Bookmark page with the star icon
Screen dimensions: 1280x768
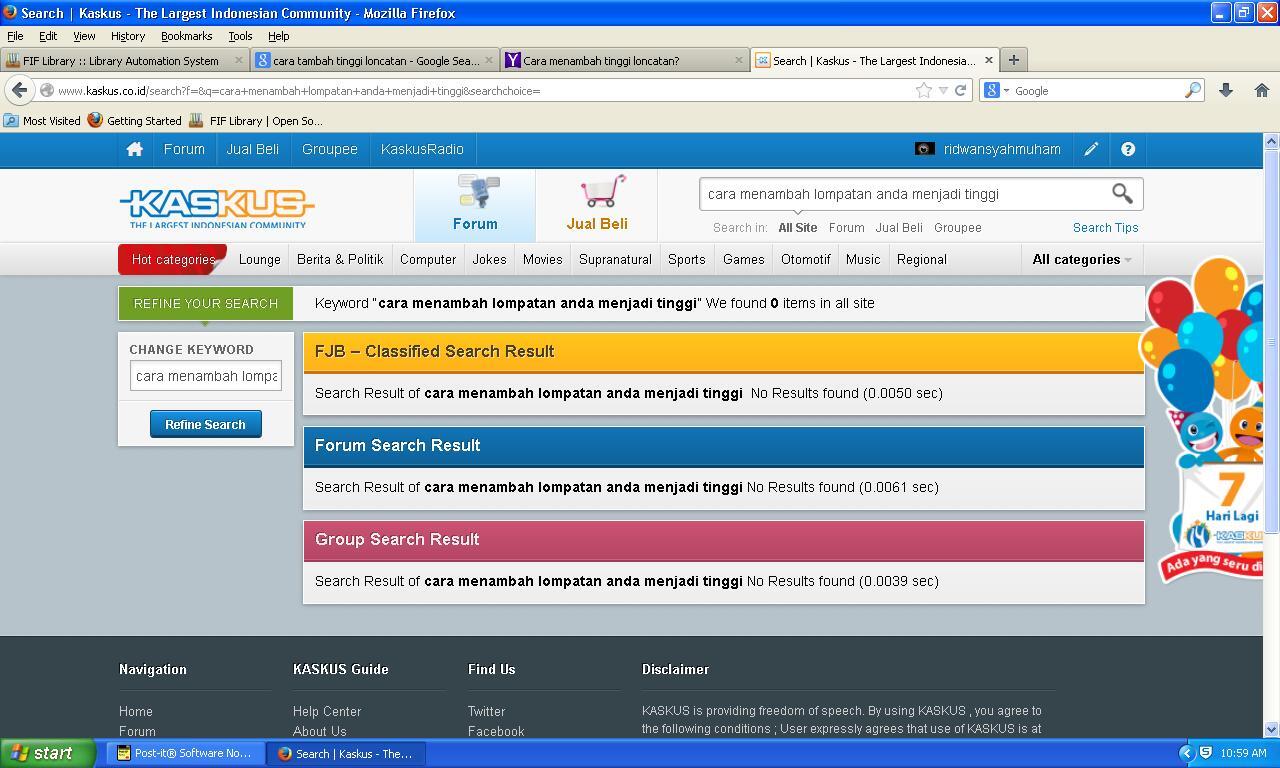[923, 90]
